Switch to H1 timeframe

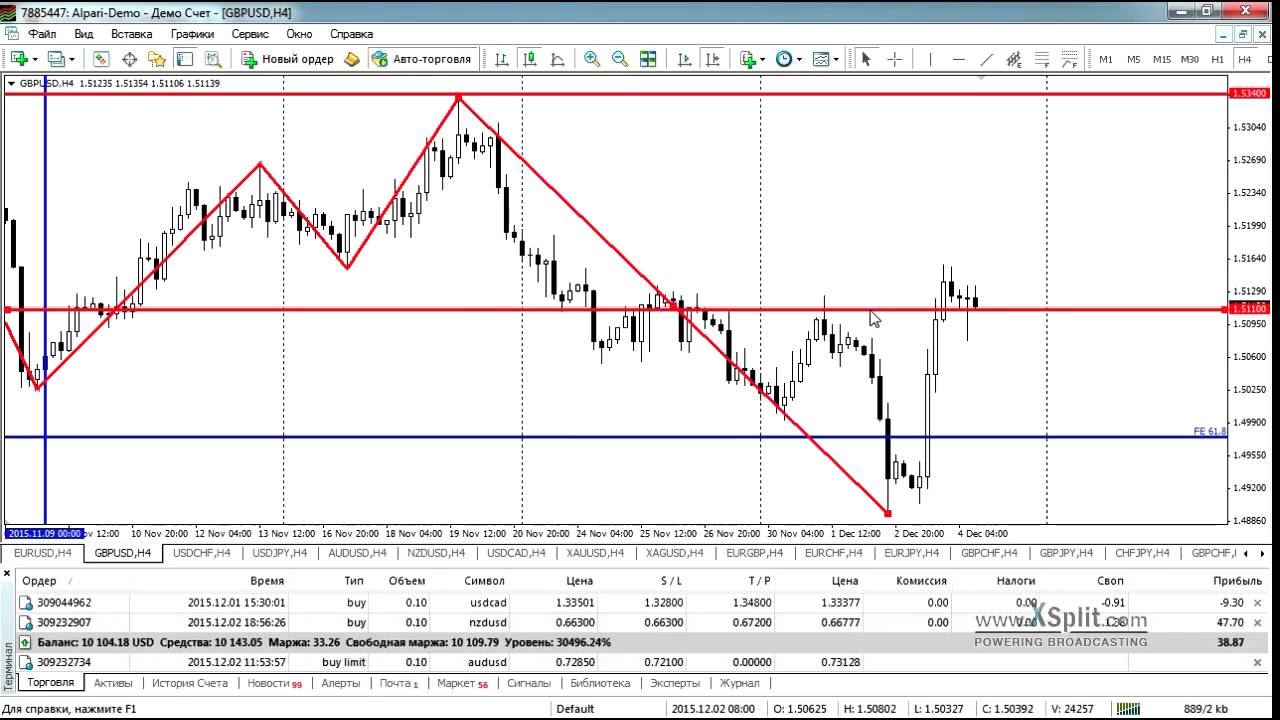click(x=1217, y=59)
